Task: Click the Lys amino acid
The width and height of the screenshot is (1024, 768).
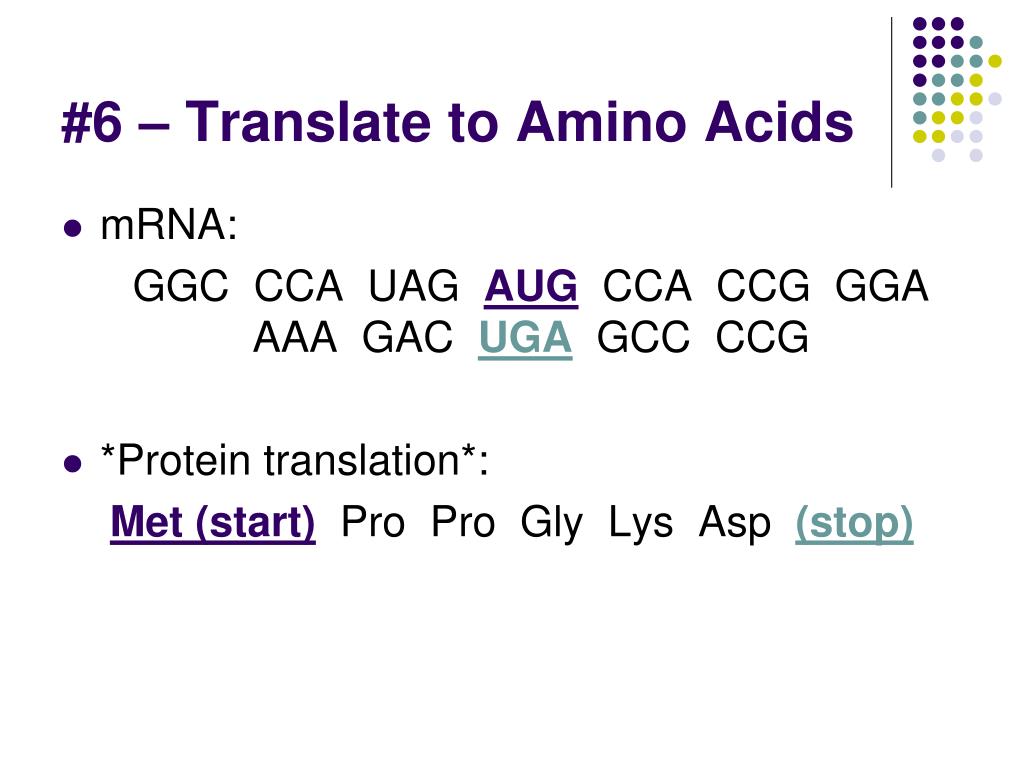Action: pyautogui.click(x=640, y=524)
